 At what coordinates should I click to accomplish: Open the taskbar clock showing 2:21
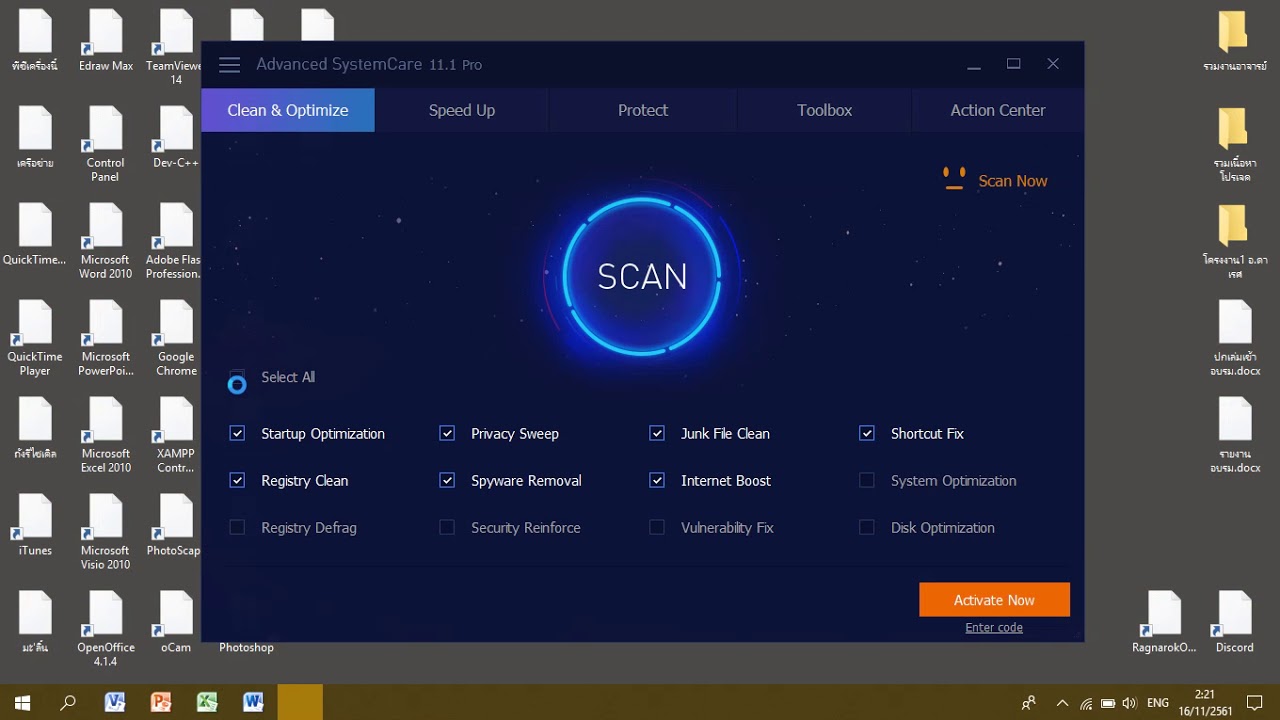point(1205,703)
